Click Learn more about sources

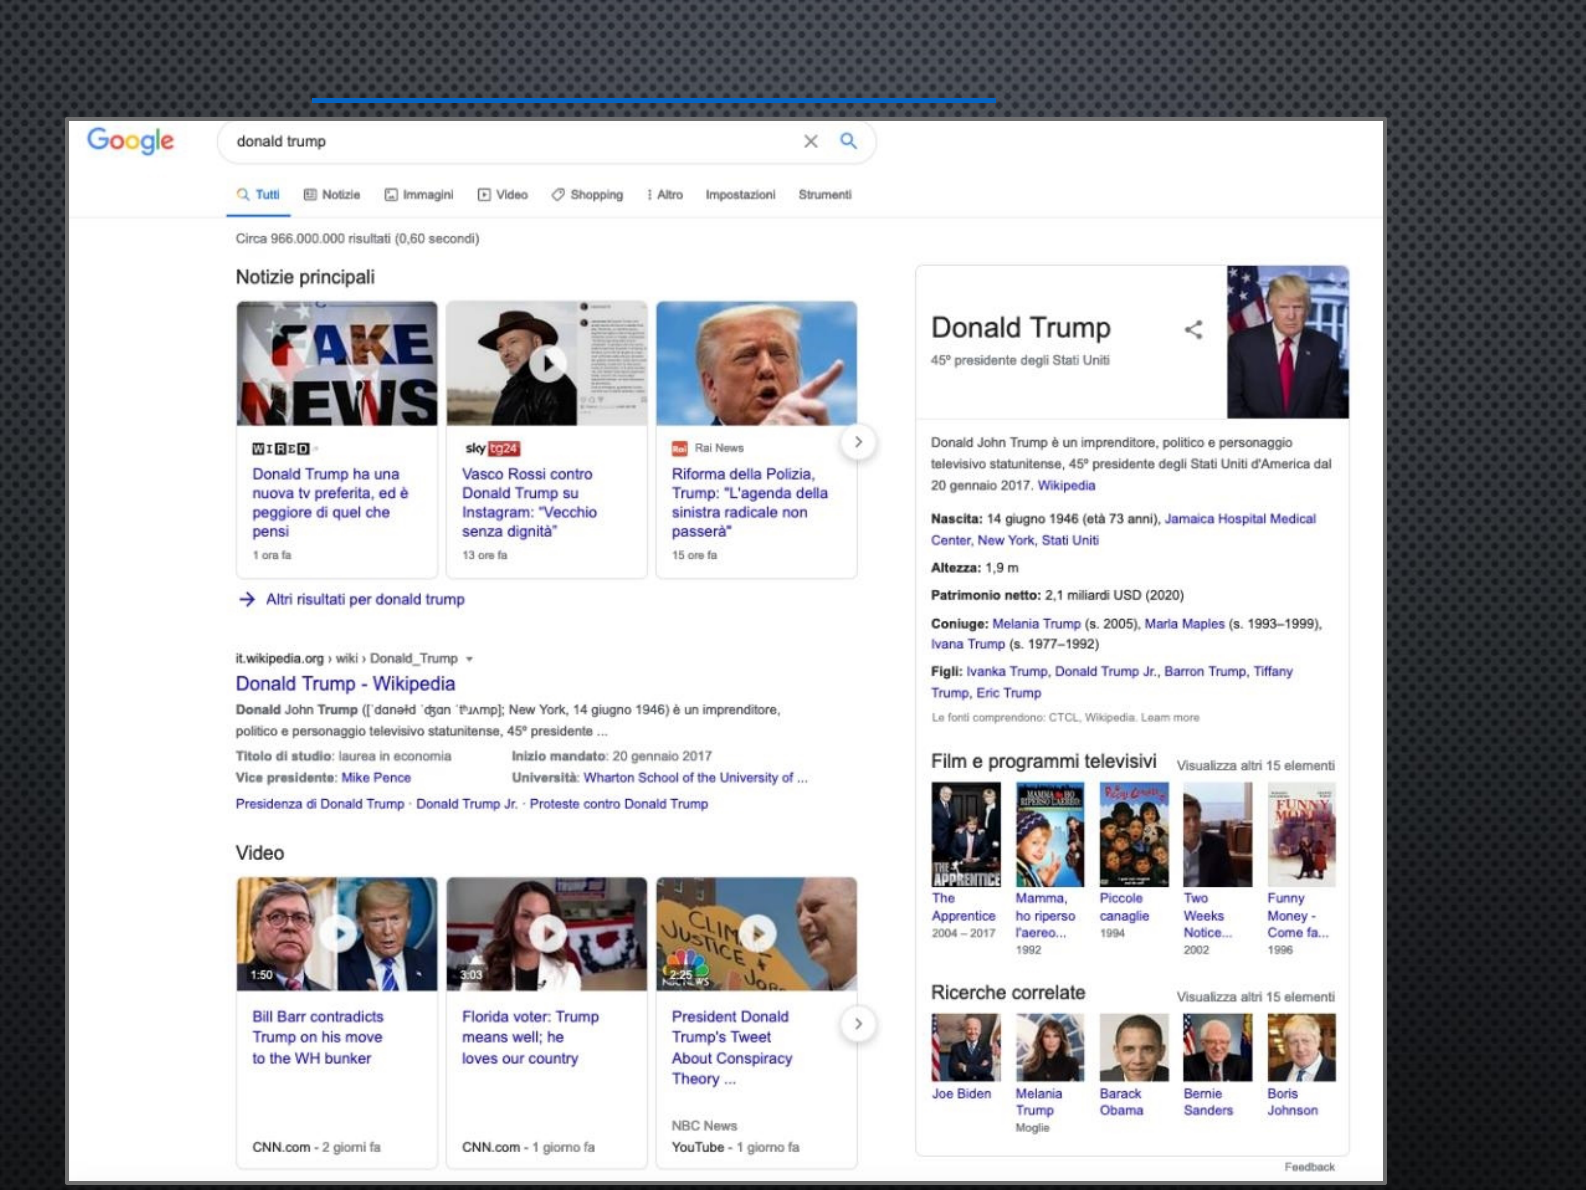coord(1170,718)
